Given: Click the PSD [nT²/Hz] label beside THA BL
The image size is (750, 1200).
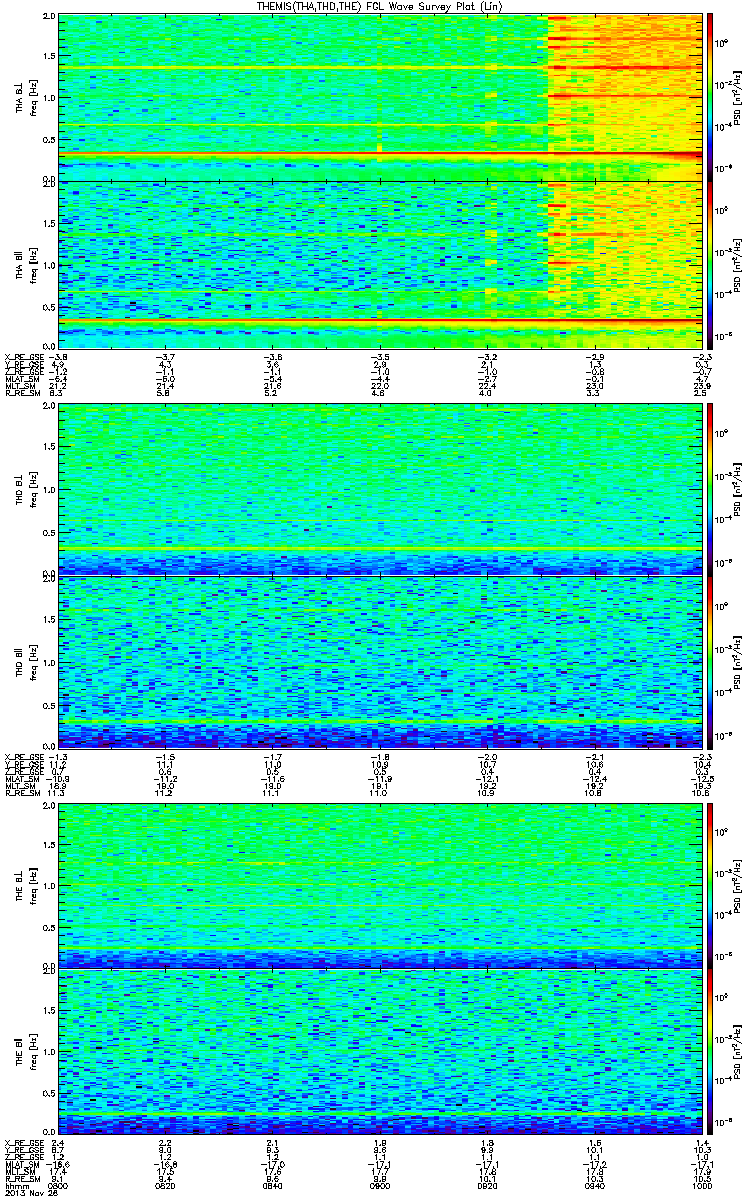Looking at the screenshot, I should tap(740, 97).
